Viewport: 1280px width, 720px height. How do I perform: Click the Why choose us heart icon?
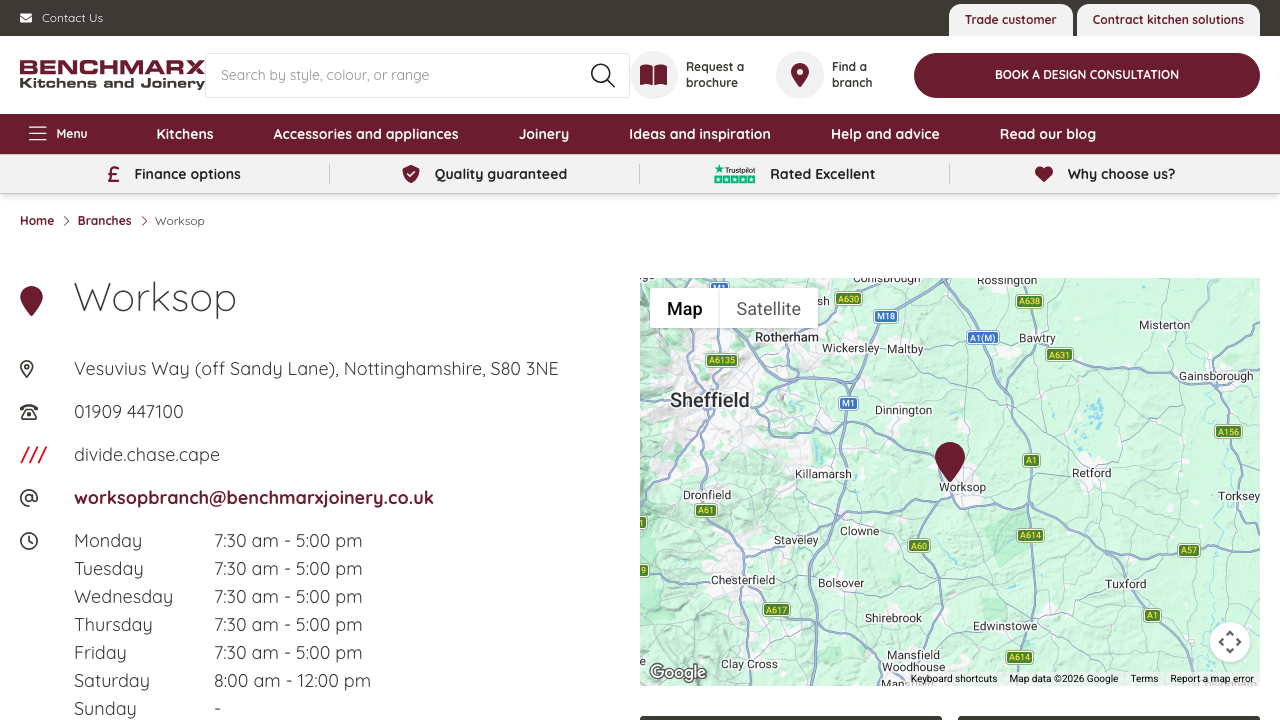coord(1043,173)
